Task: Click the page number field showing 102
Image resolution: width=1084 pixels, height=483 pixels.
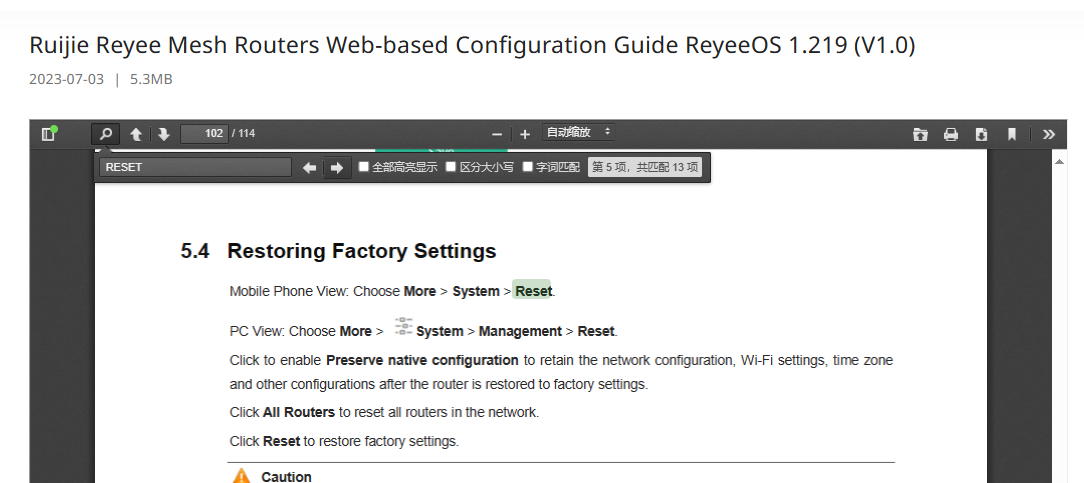Action: click(205, 133)
